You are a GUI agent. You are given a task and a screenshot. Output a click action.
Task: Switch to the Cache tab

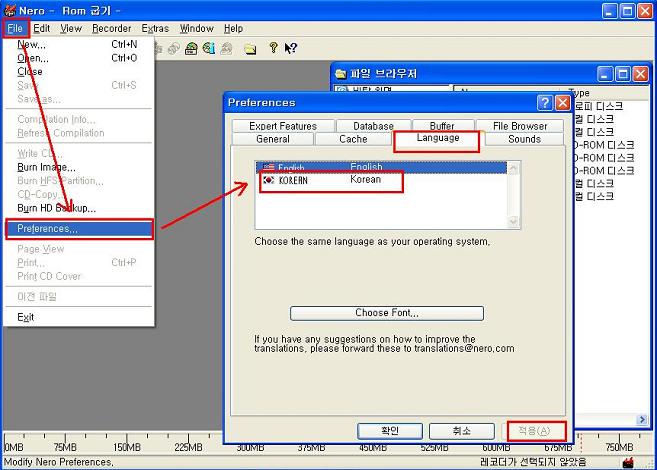[x=353, y=139]
